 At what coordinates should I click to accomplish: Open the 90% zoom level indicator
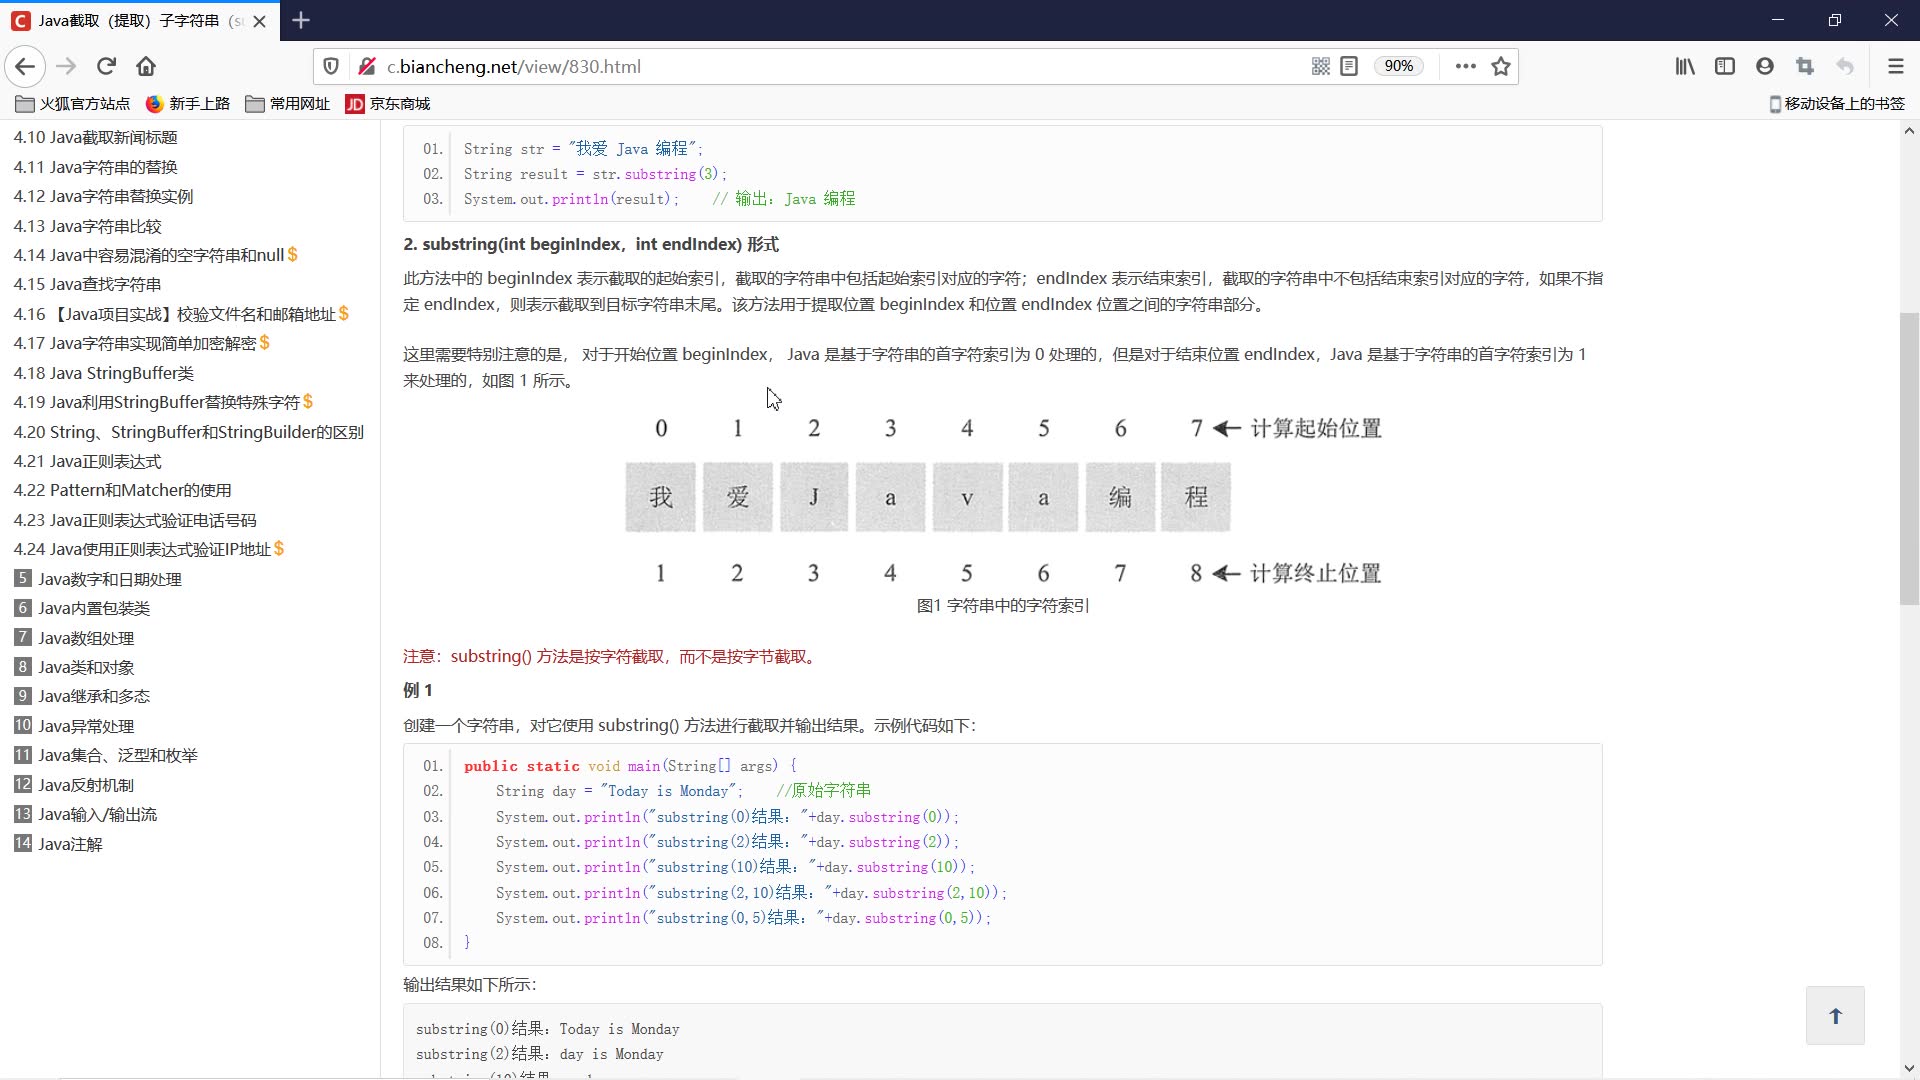point(1398,66)
